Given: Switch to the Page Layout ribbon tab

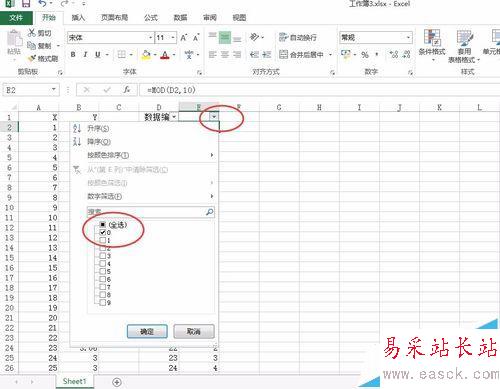Looking at the screenshot, I should point(114,17).
